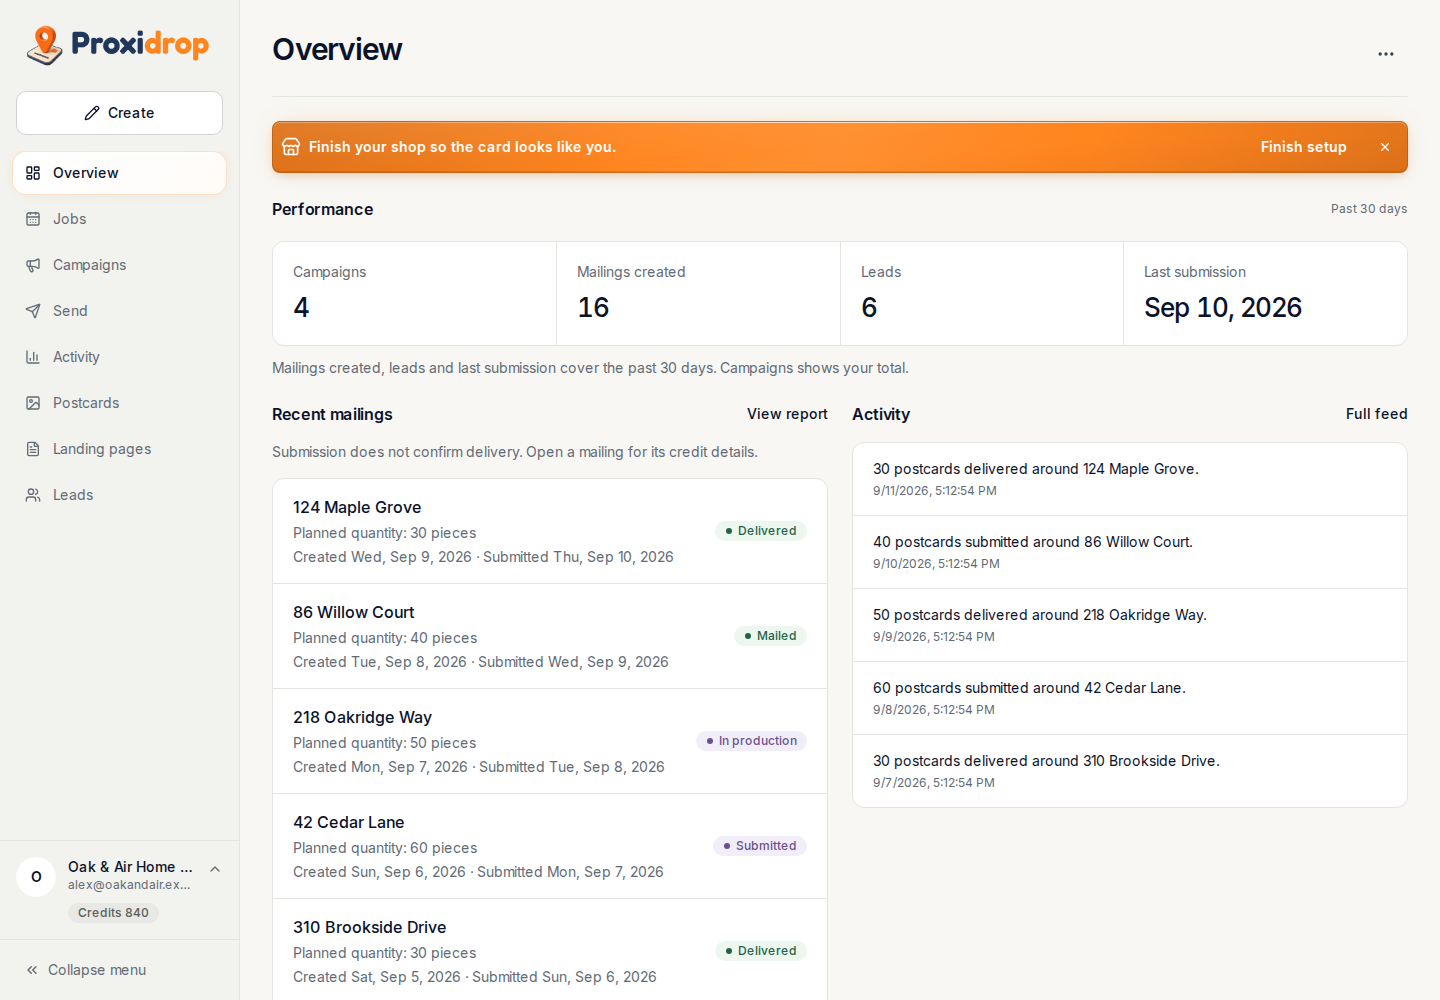Open the three-dot more options menu
The height and width of the screenshot is (1000, 1440).
pos(1386,54)
